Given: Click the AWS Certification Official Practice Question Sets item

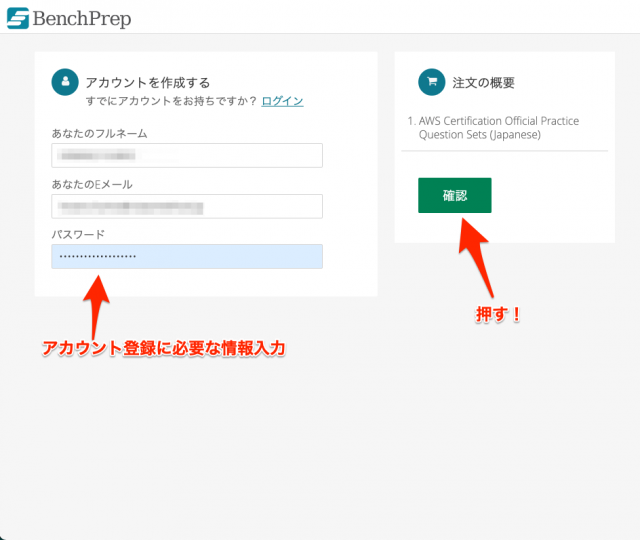Looking at the screenshot, I should point(493,128).
